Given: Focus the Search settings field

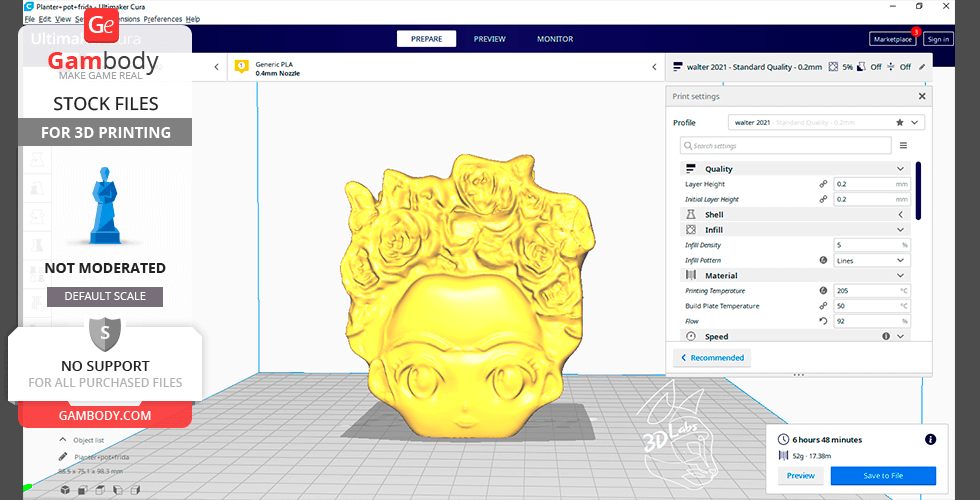Looking at the screenshot, I should coord(786,146).
